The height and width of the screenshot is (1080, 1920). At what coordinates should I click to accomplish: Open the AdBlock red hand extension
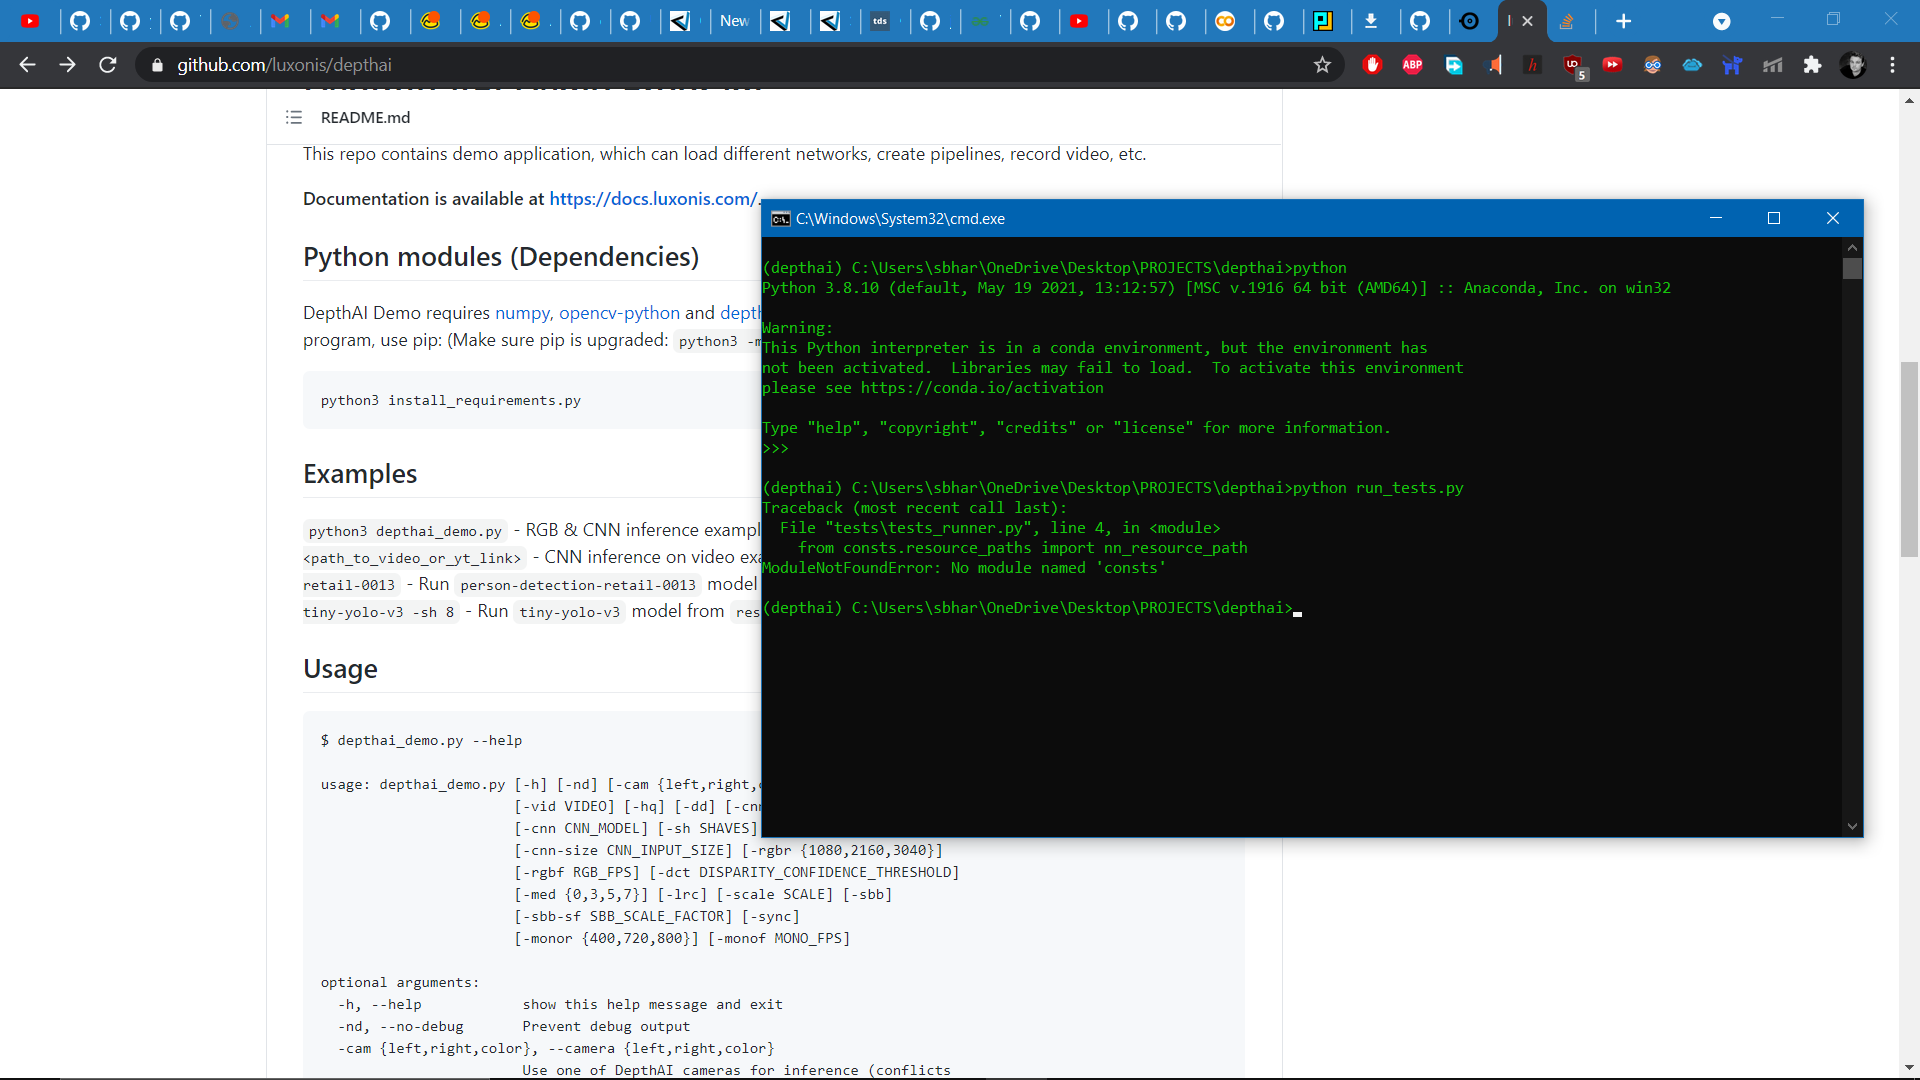pos(1372,65)
